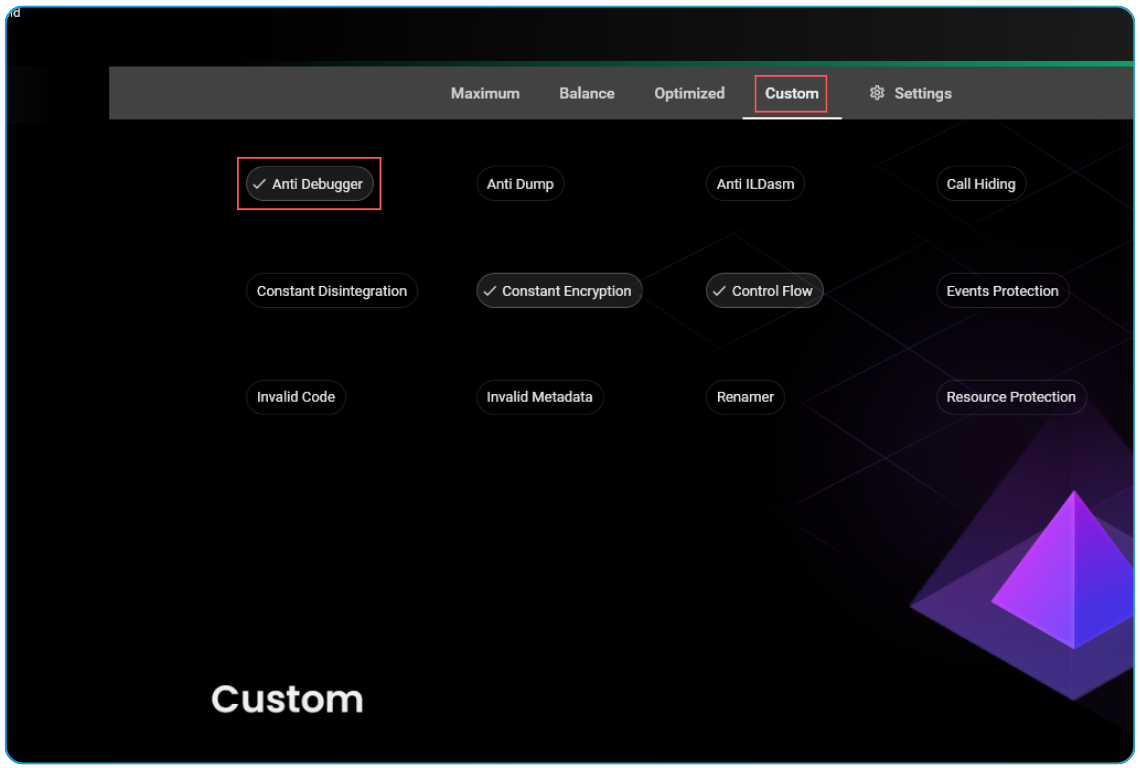Image resolution: width=1140 pixels, height=768 pixels.
Task: Enable the Renamer protection
Action: (745, 397)
